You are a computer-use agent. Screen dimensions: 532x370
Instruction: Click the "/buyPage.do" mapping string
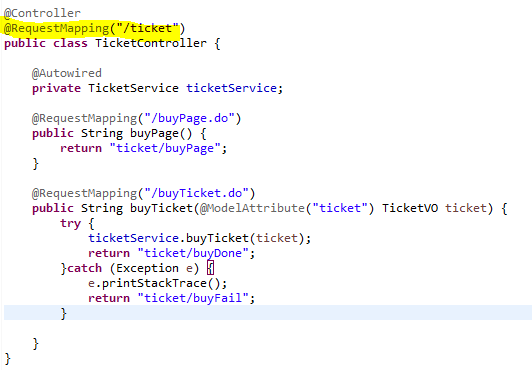(x=189, y=118)
